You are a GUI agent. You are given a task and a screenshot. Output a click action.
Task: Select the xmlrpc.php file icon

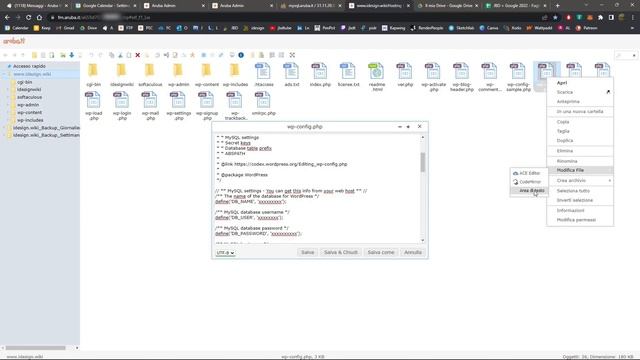(x=263, y=100)
